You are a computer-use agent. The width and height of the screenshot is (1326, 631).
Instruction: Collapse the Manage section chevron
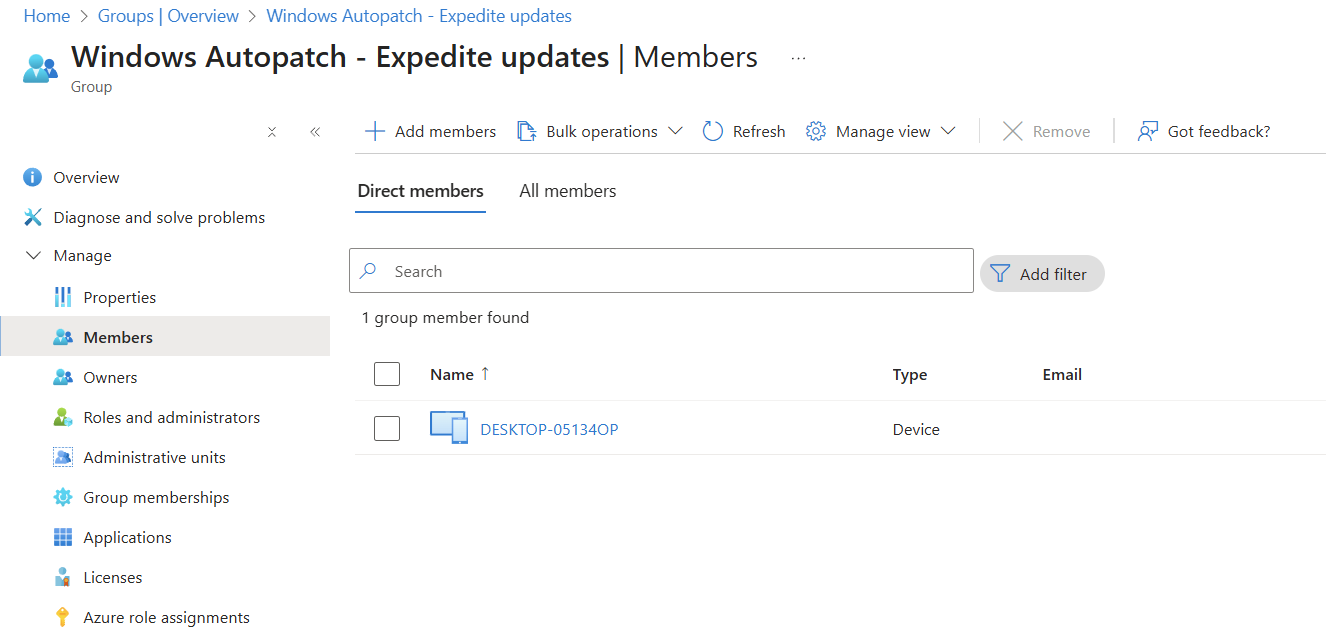pyautogui.click(x=33, y=256)
